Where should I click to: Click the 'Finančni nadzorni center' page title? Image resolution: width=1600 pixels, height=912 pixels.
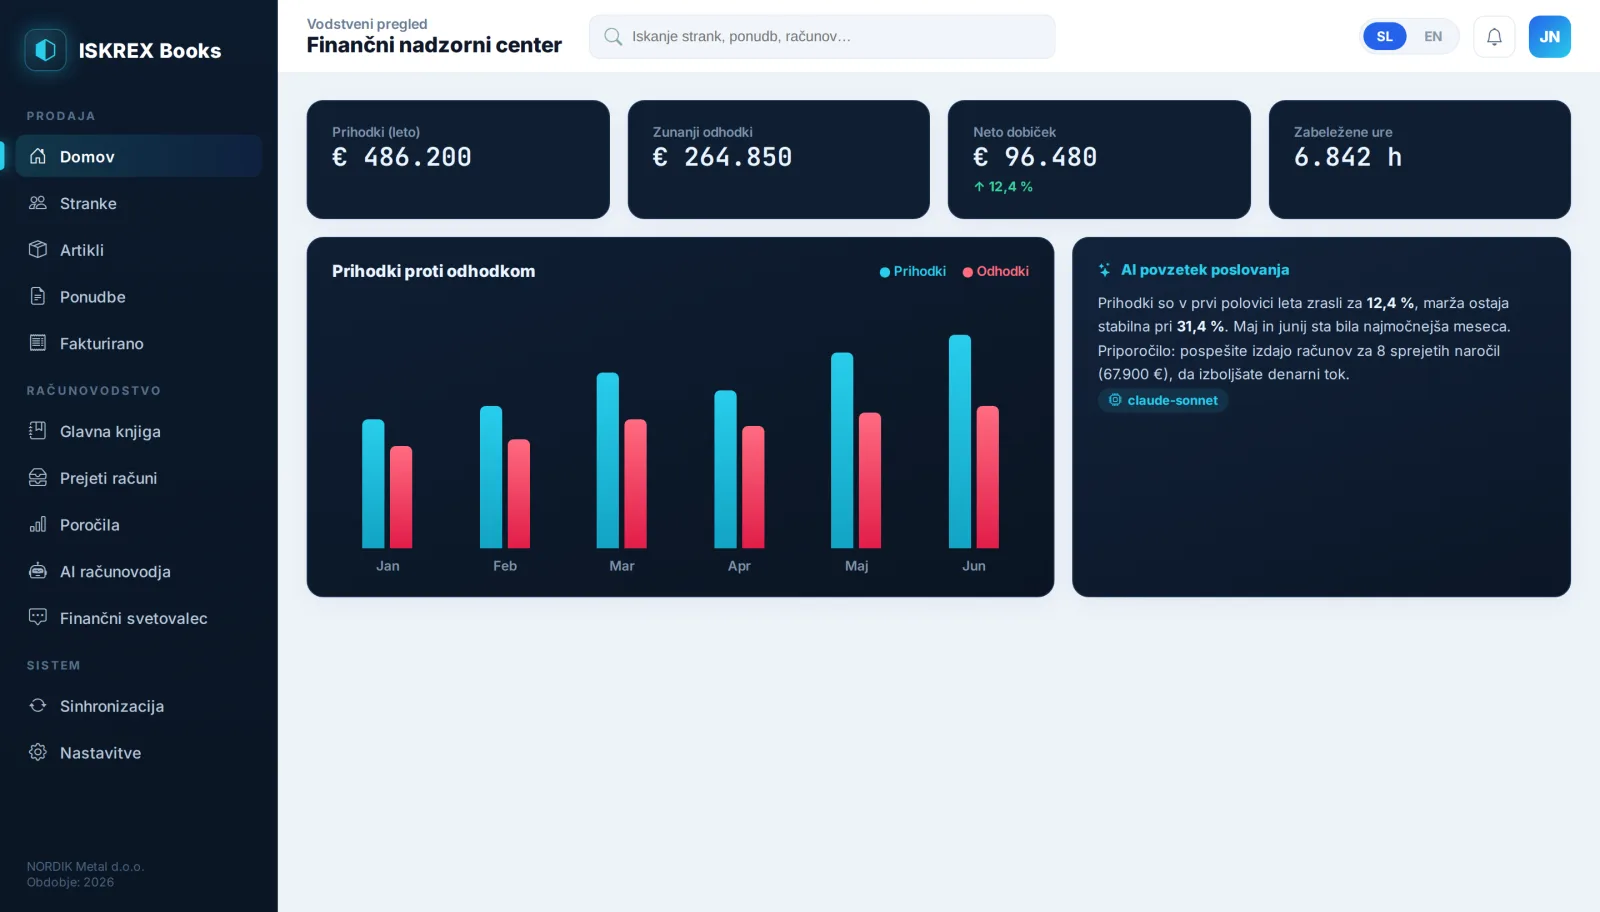[x=434, y=45]
